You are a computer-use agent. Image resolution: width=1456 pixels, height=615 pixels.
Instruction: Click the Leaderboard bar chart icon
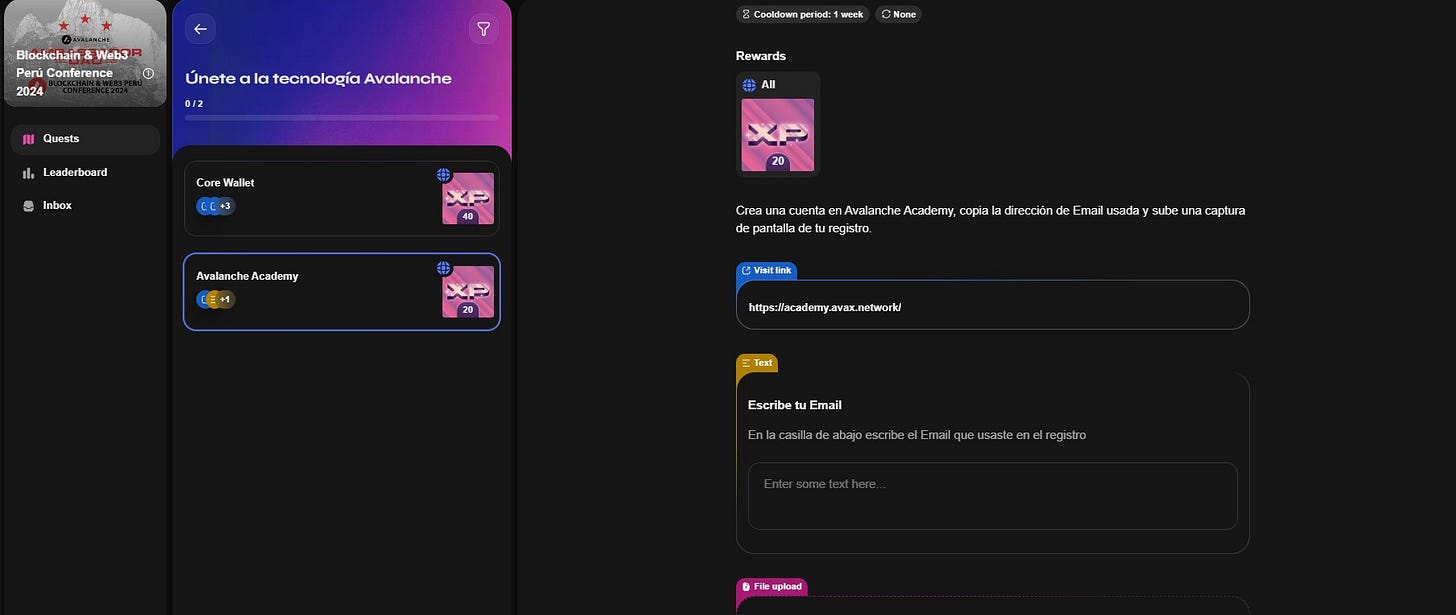point(28,172)
